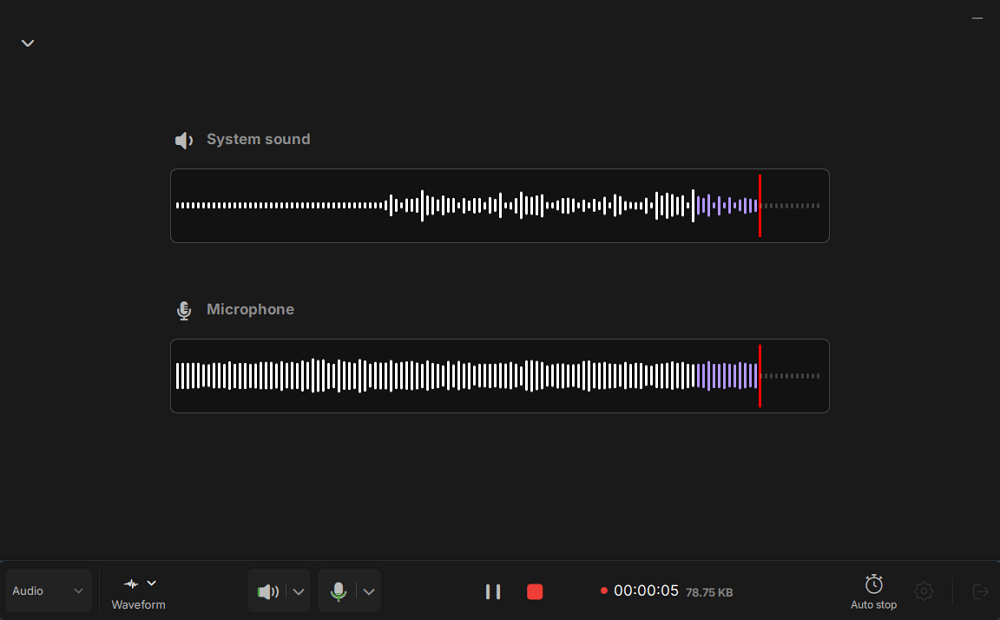Screen dimensions: 1000x620
Task: Open settings with the gear icon
Action: [x=923, y=591]
